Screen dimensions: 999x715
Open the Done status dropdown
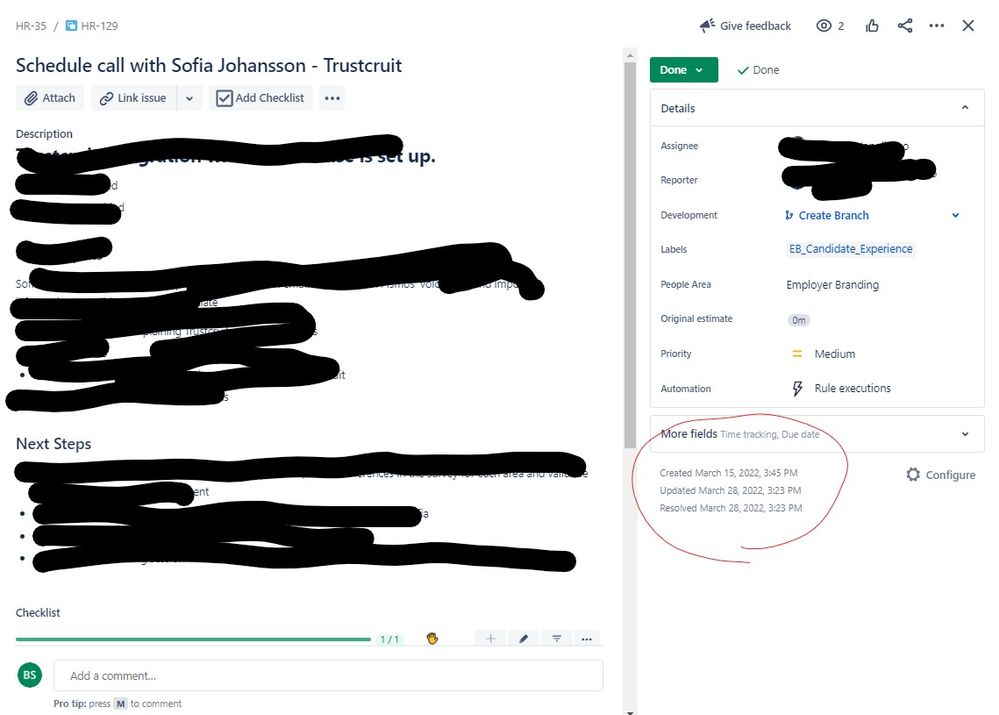click(x=684, y=70)
